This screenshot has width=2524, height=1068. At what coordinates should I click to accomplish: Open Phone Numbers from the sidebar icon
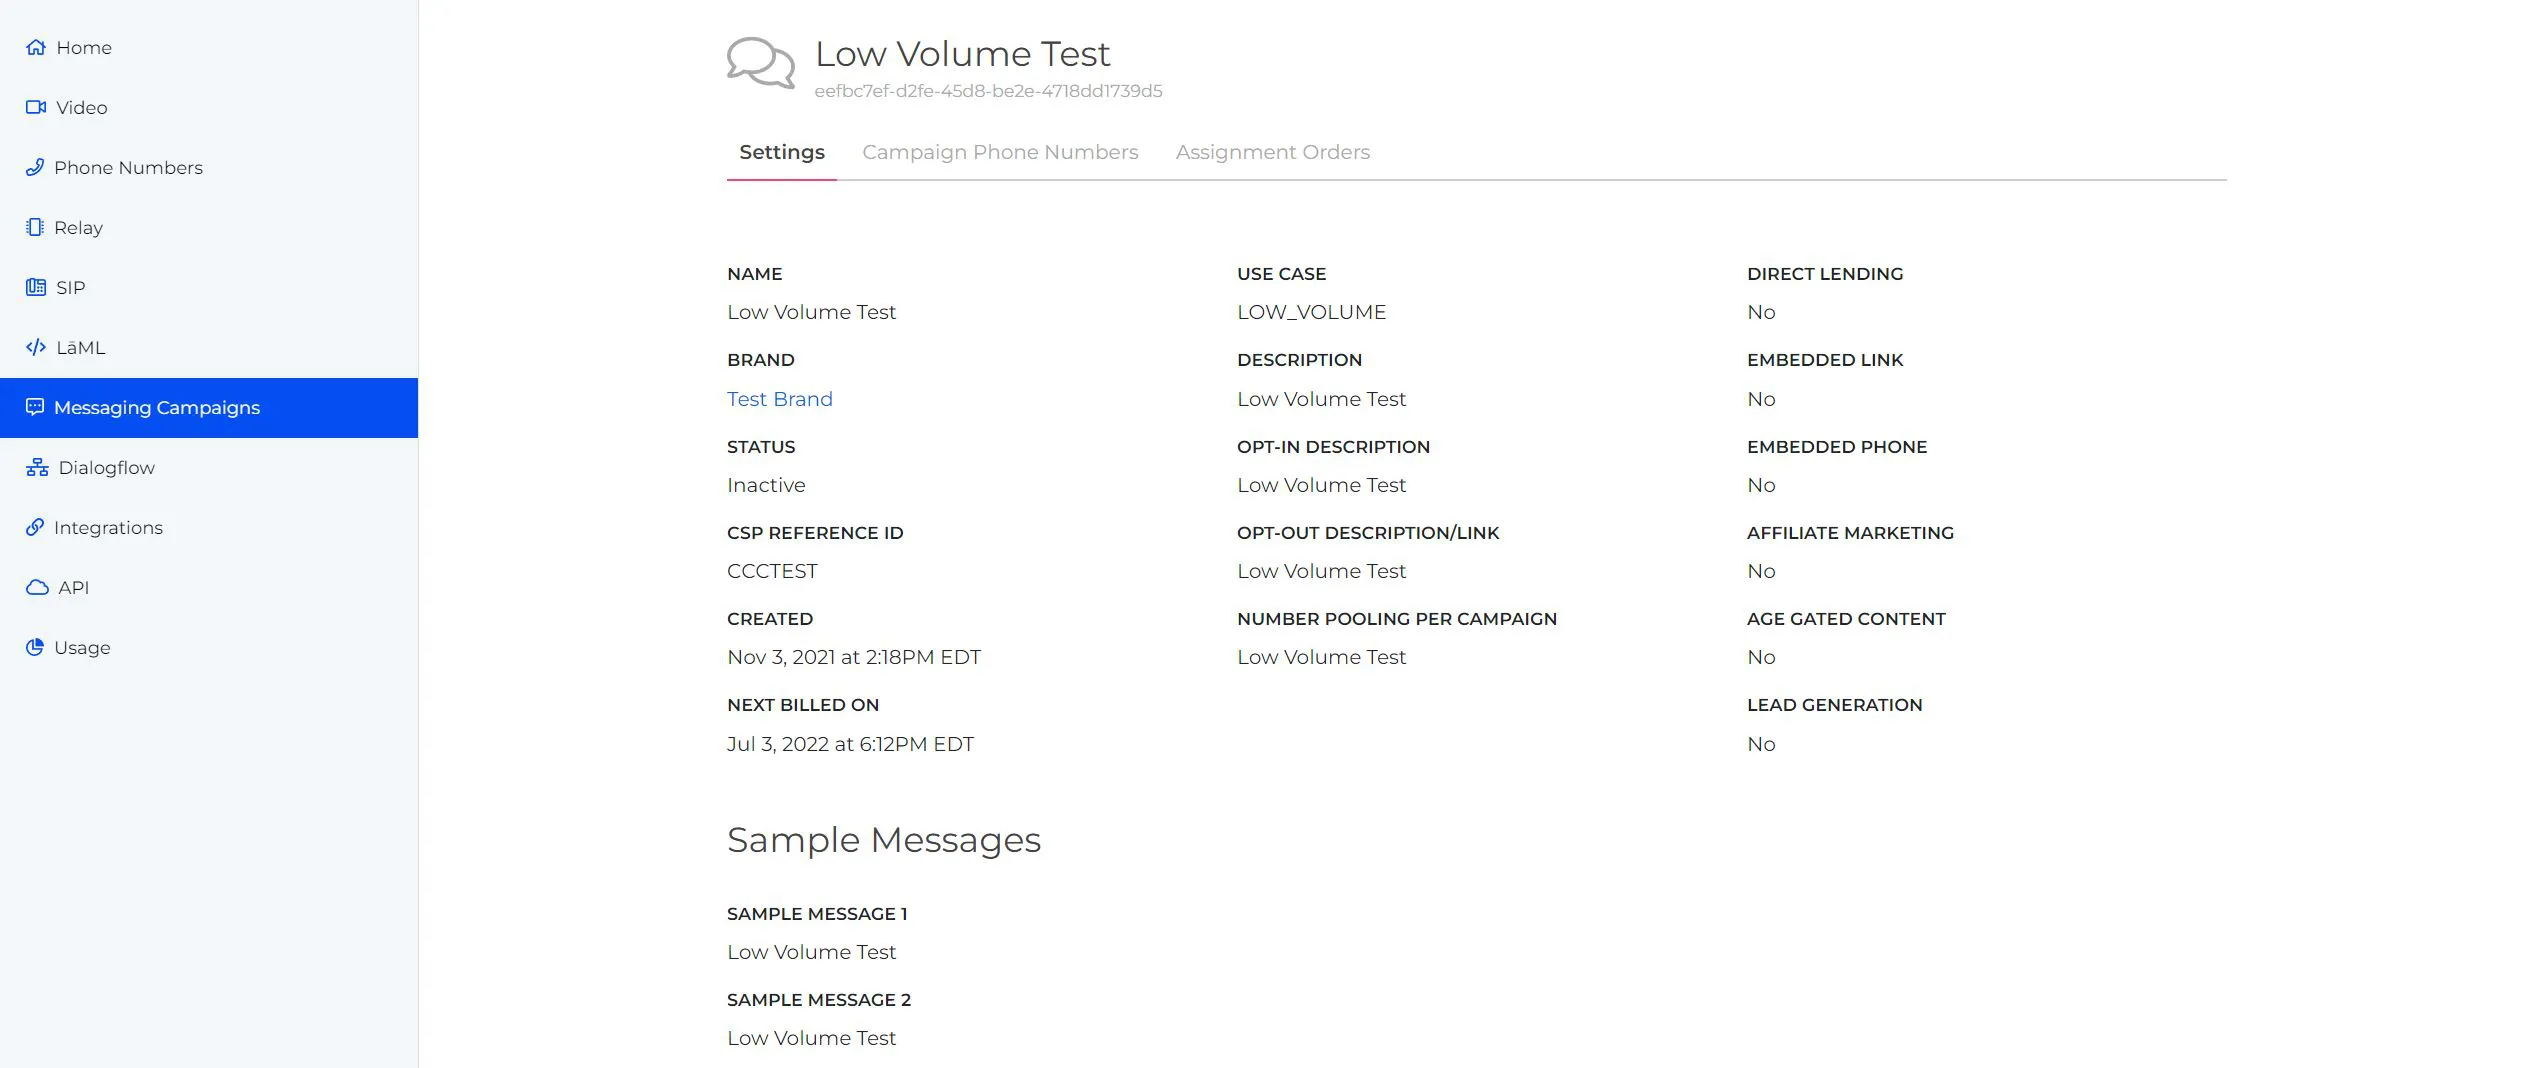click(x=36, y=167)
